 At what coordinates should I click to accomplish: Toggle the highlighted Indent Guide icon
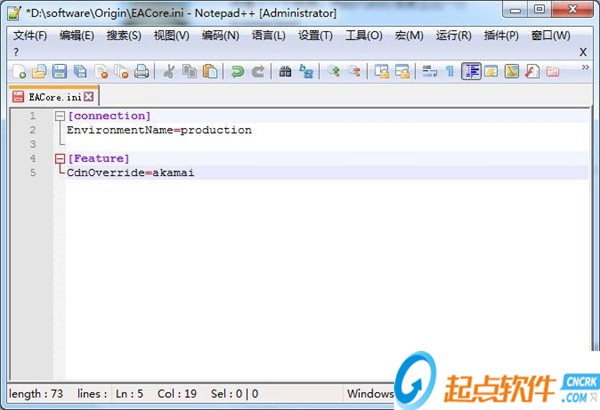[x=471, y=71]
